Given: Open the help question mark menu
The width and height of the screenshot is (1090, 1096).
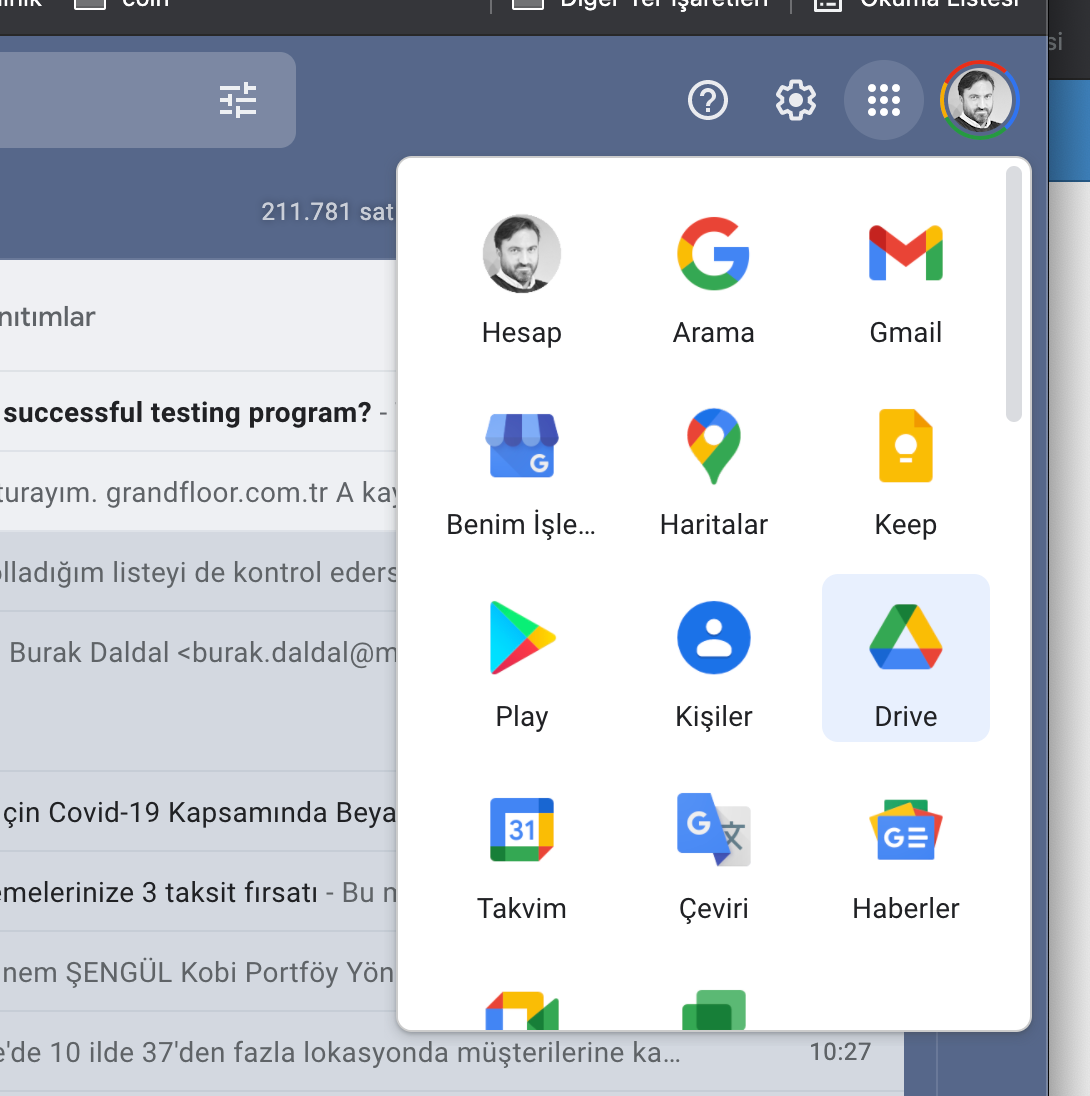Looking at the screenshot, I should 708,100.
